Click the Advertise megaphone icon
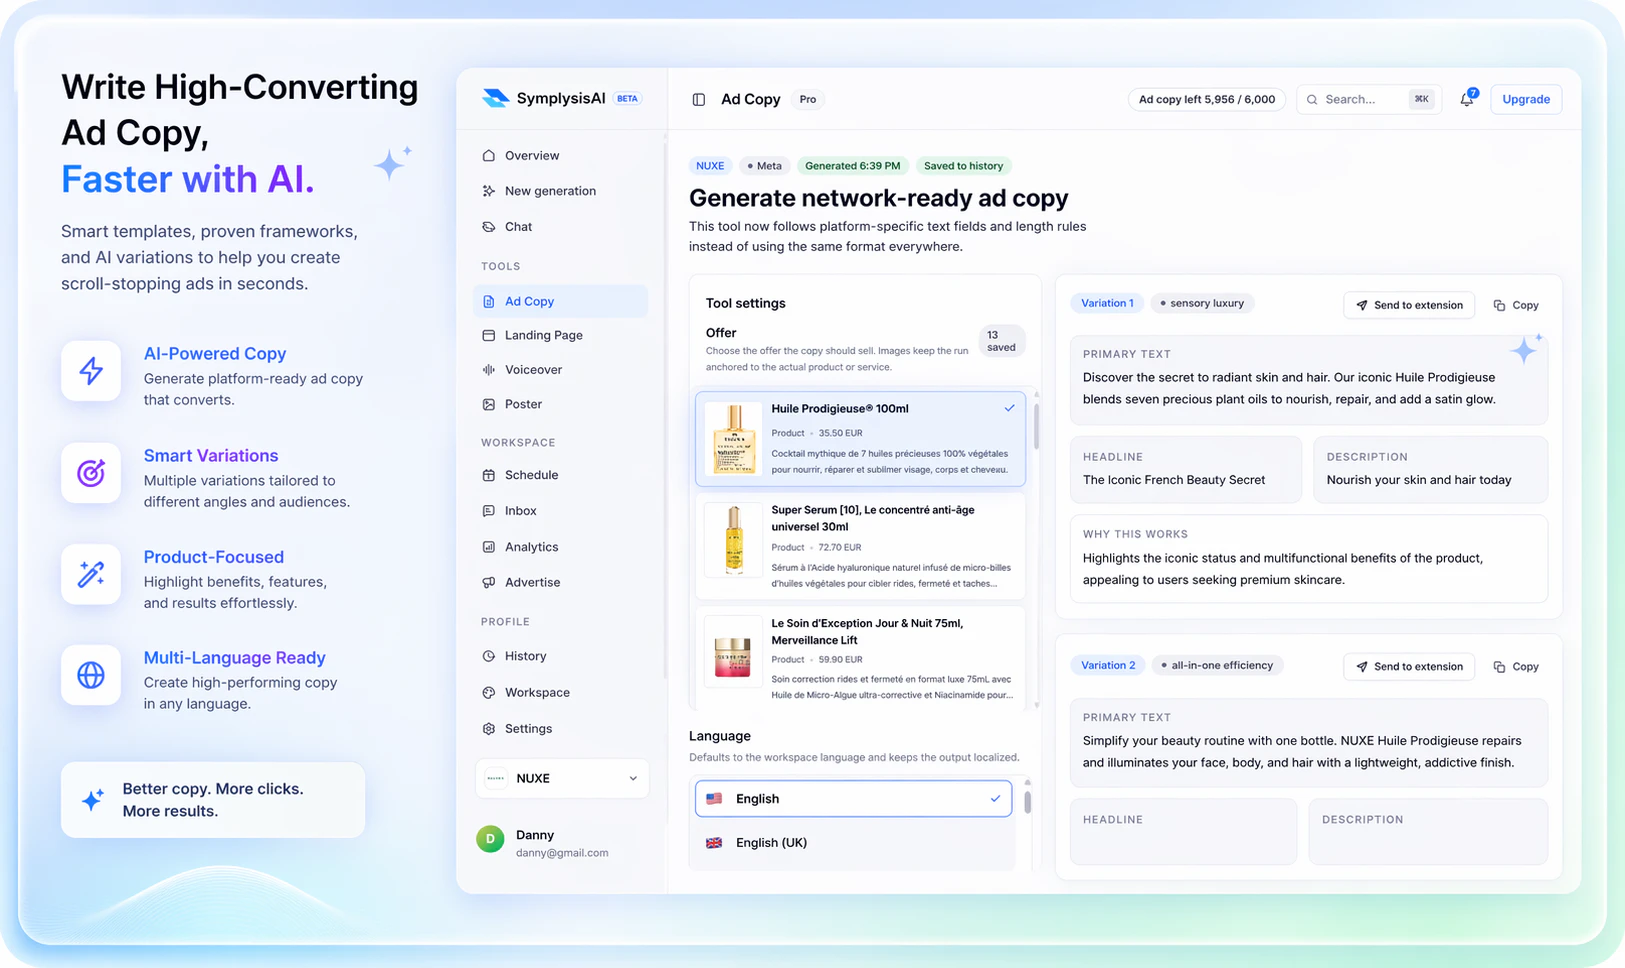Viewport: 1625px width, 968px height. point(489,582)
